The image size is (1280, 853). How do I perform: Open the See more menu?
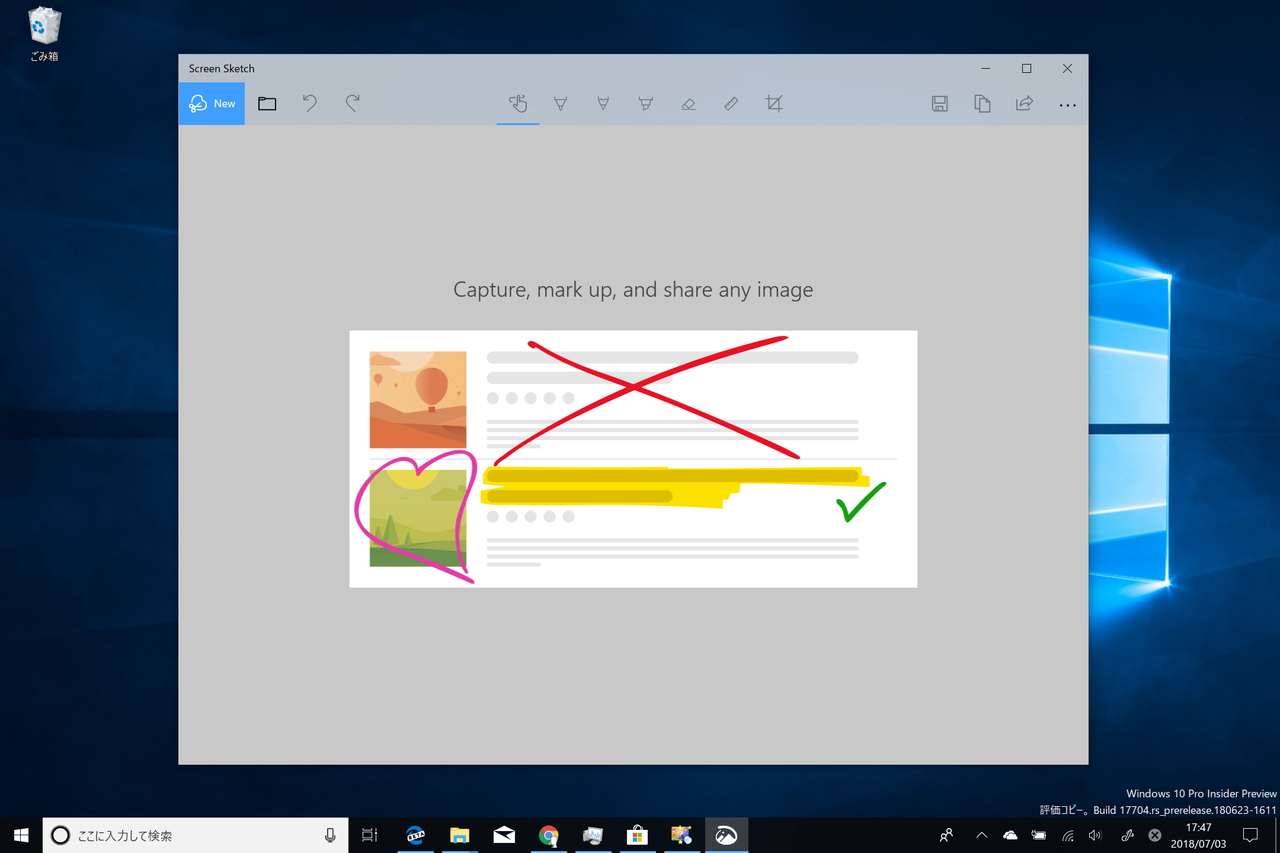click(x=1067, y=103)
